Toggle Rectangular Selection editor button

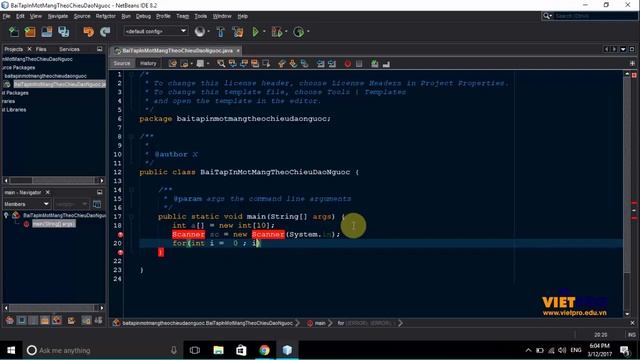point(266,63)
